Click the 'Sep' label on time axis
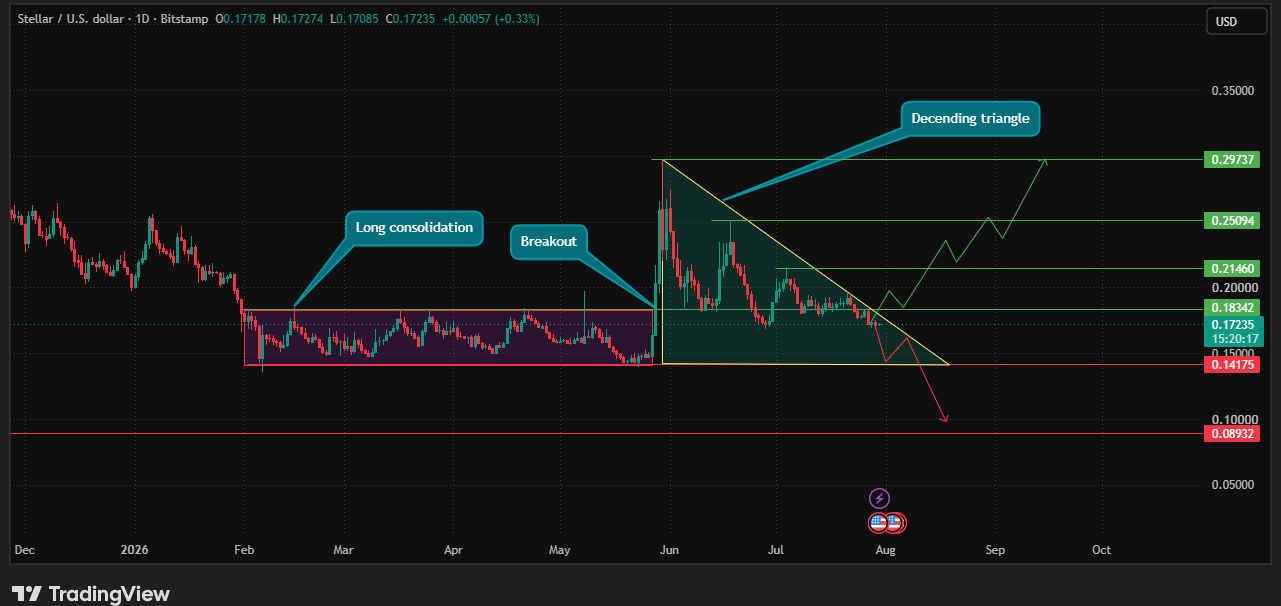The height and width of the screenshot is (606, 1281). click(994, 550)
